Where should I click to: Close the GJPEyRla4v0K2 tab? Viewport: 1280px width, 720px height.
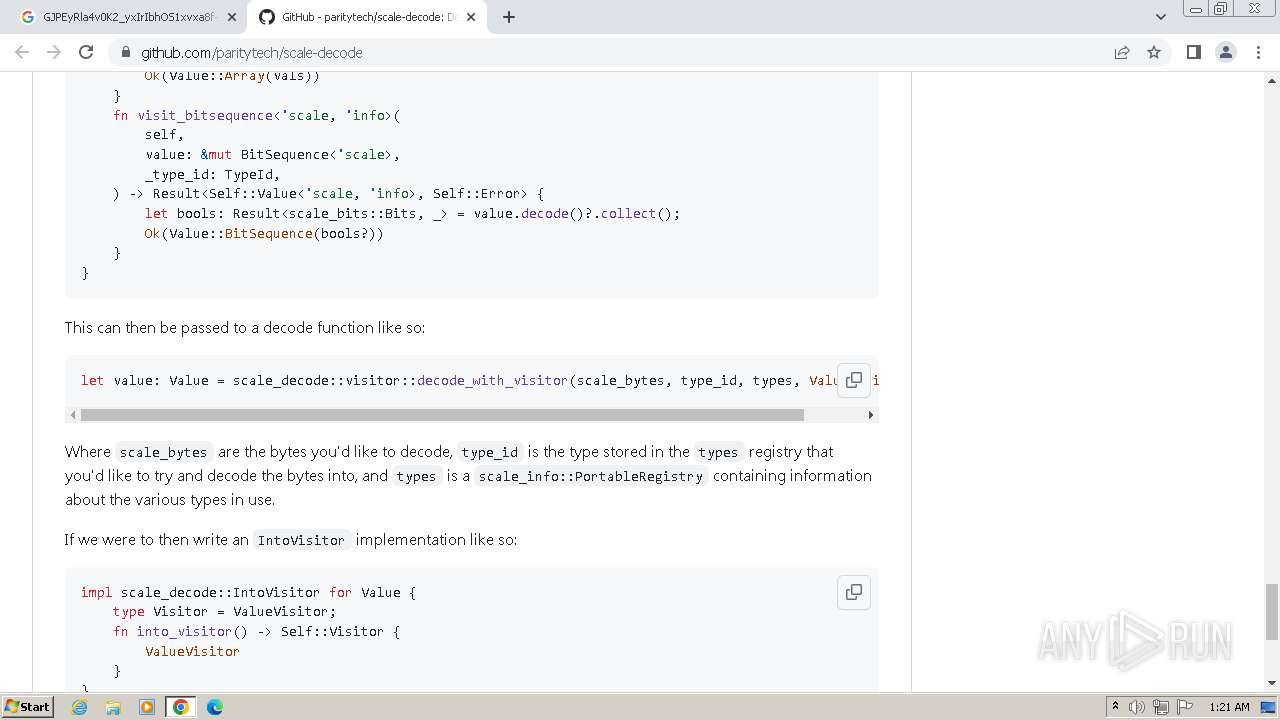[x=231, y=17]
